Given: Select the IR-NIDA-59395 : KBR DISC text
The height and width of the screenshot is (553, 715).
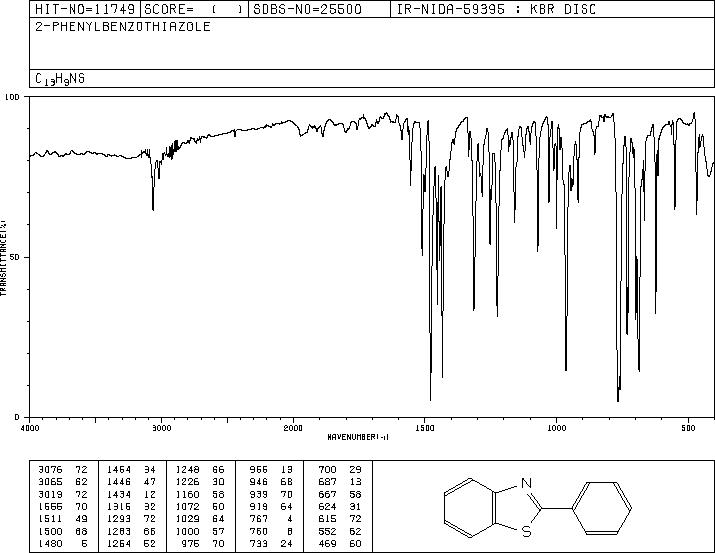Looking at the screenshot, I should point(496,9).
